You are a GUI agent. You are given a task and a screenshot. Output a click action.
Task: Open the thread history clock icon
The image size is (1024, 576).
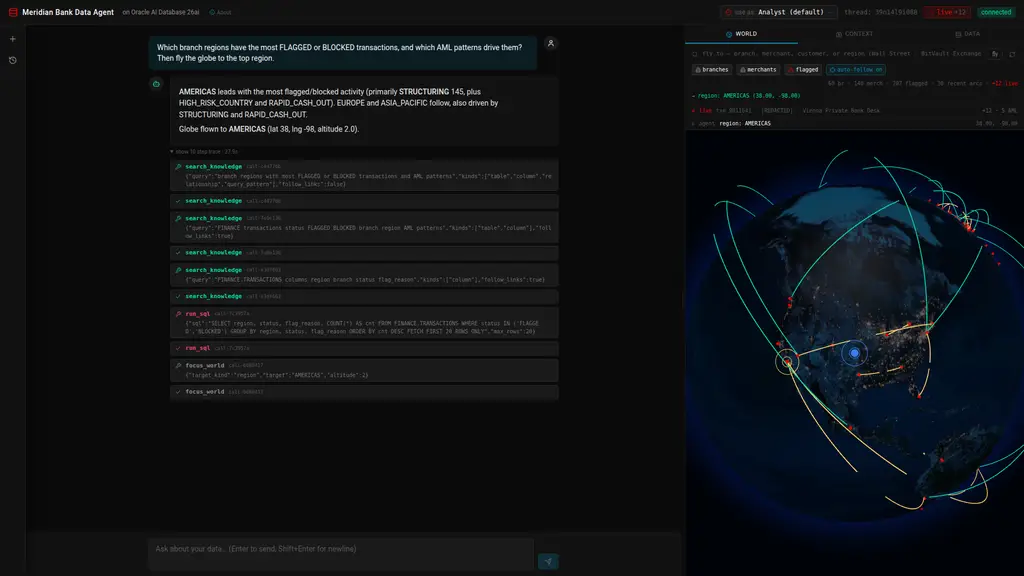click(12, 60)
